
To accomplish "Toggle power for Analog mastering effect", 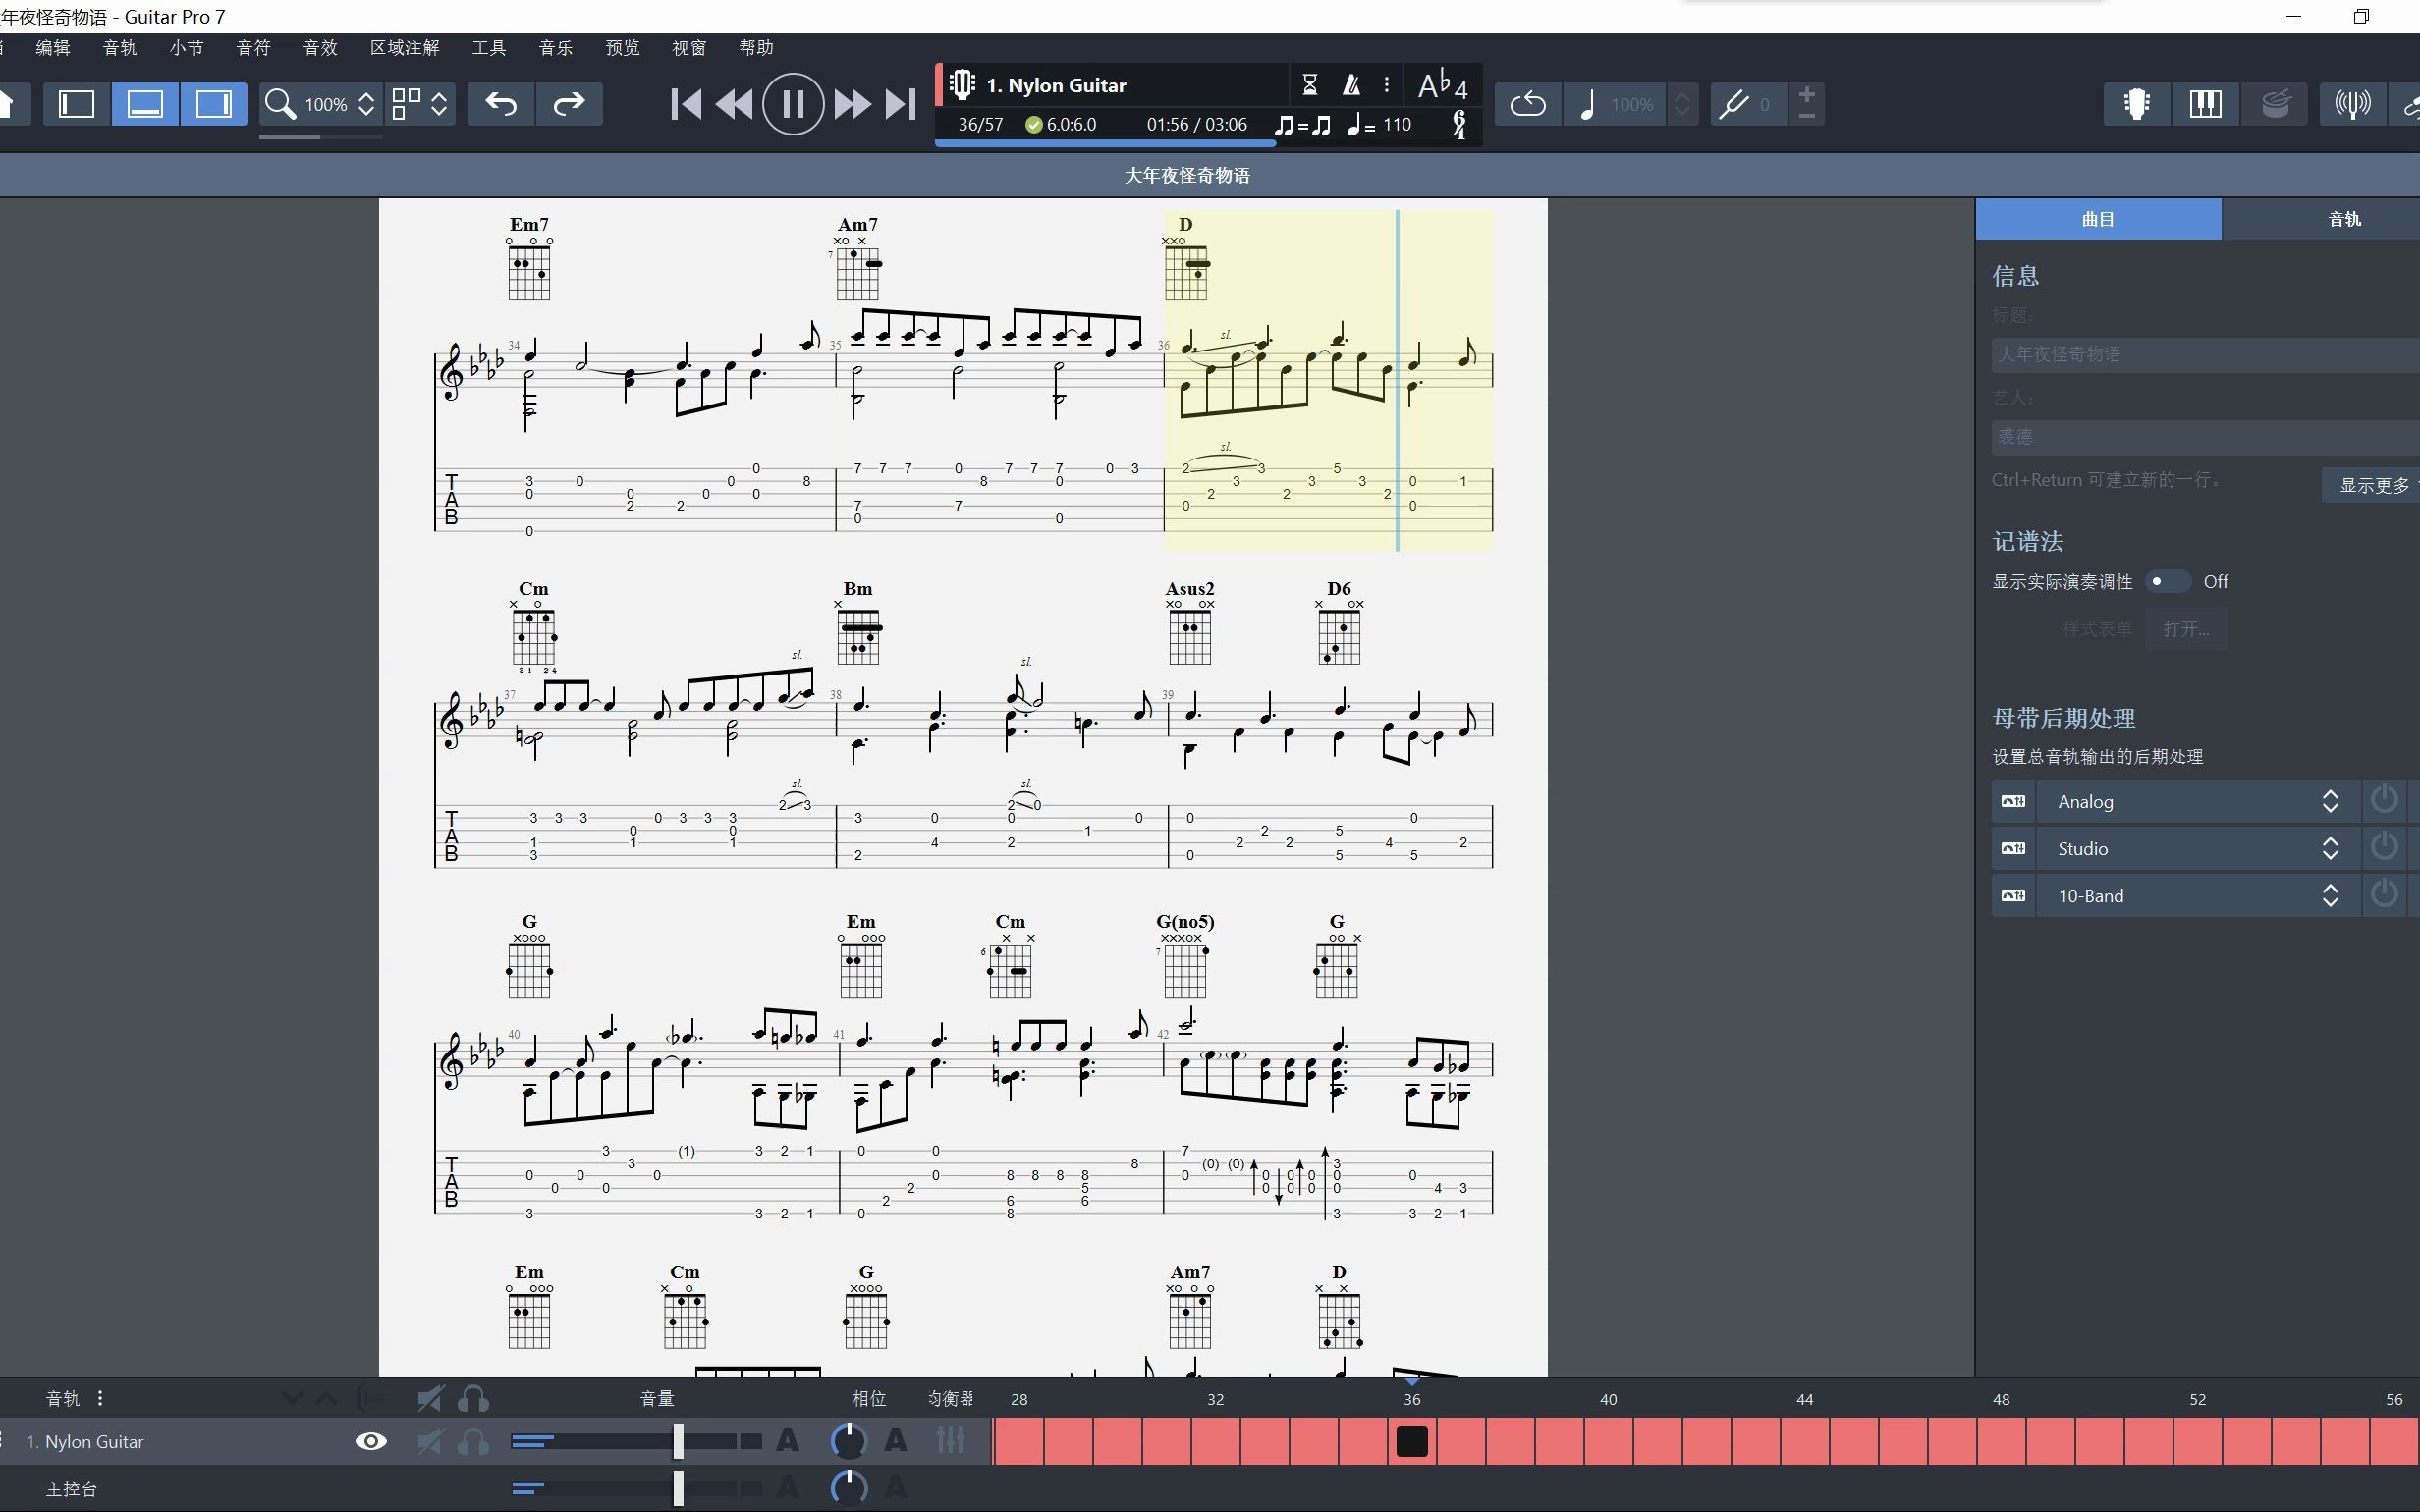I will coord(2384,801).
